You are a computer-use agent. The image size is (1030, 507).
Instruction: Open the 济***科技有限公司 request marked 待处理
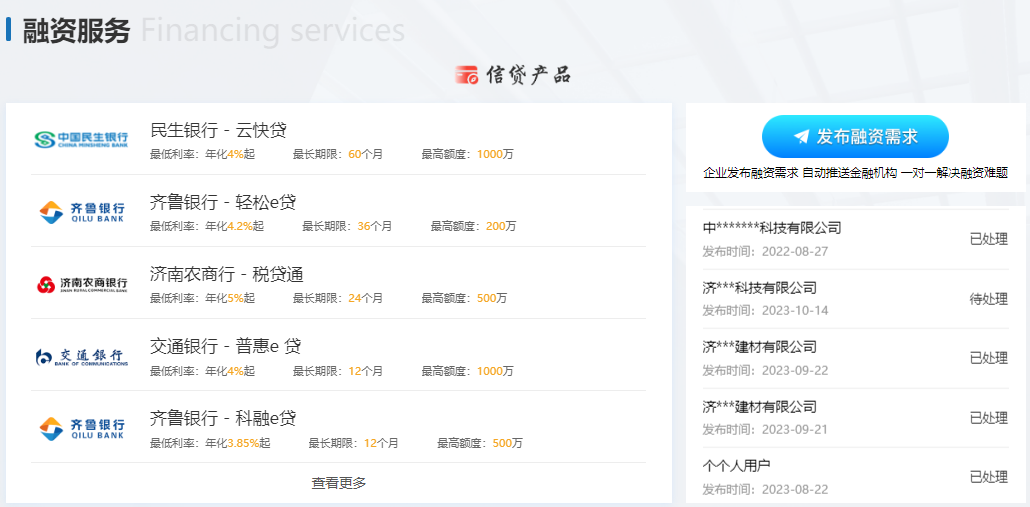tap(759, 288)
